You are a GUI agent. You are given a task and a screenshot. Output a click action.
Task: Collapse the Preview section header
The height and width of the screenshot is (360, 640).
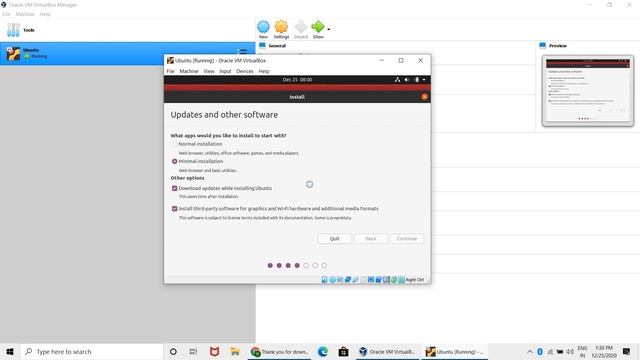[x=558, y=46]
